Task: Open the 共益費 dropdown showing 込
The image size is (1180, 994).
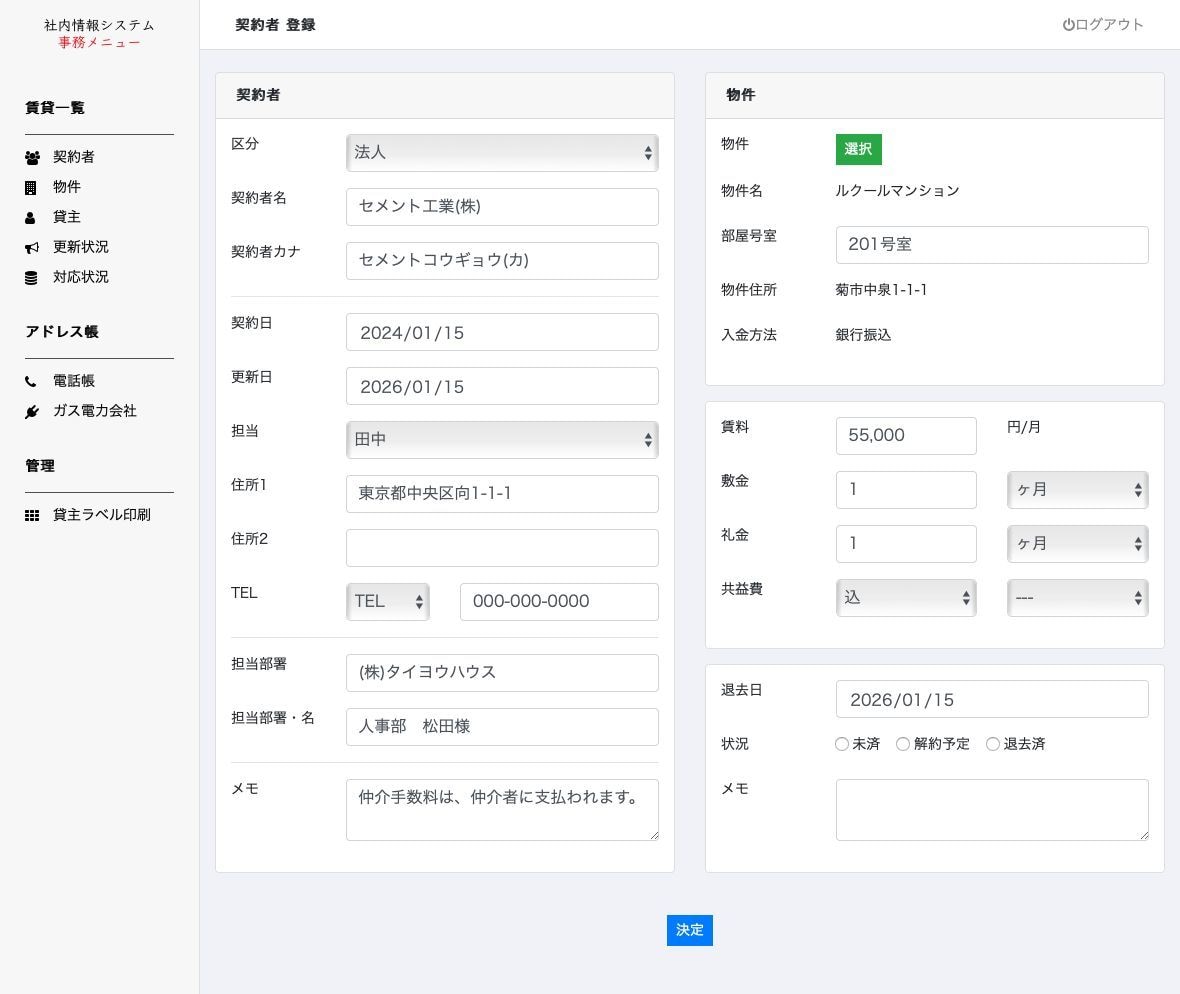Action: click(x=906, y=597)
